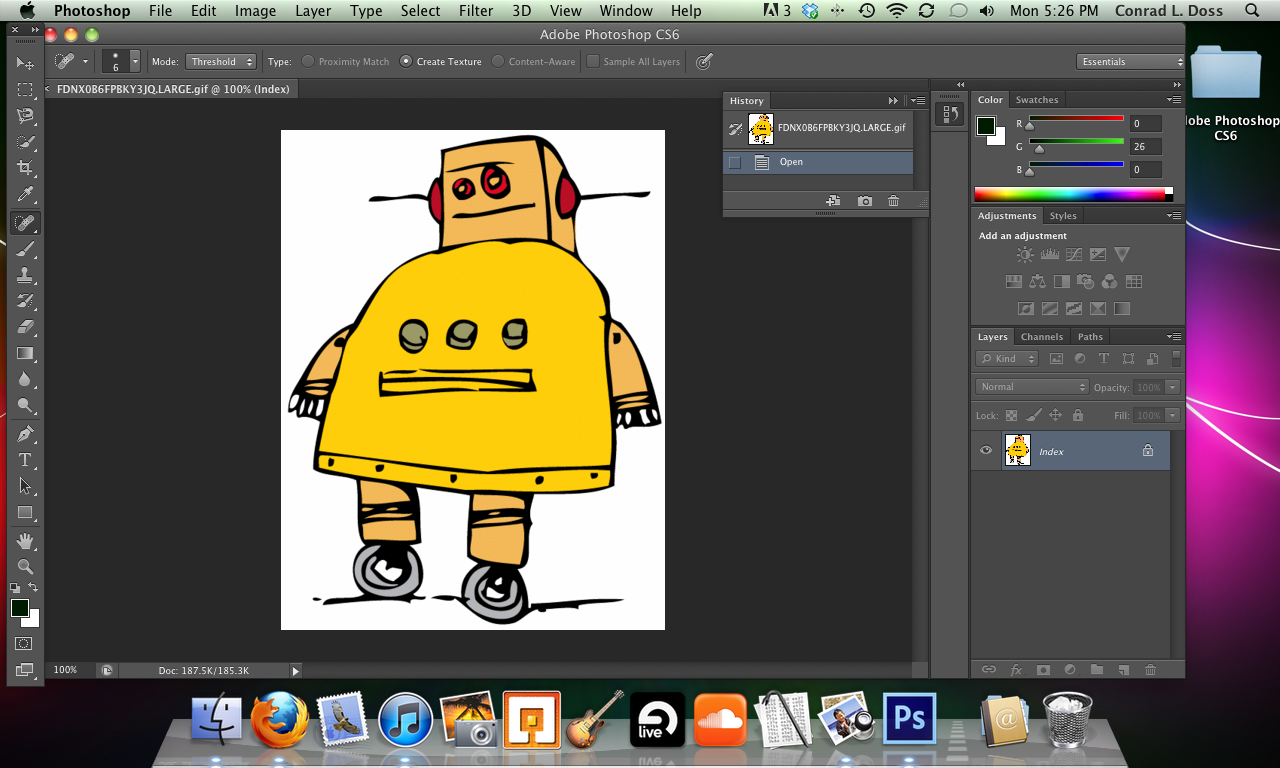Switch to the Swatches tab
Viewport: 1280px width, 768px height.
click(1037, 100)
